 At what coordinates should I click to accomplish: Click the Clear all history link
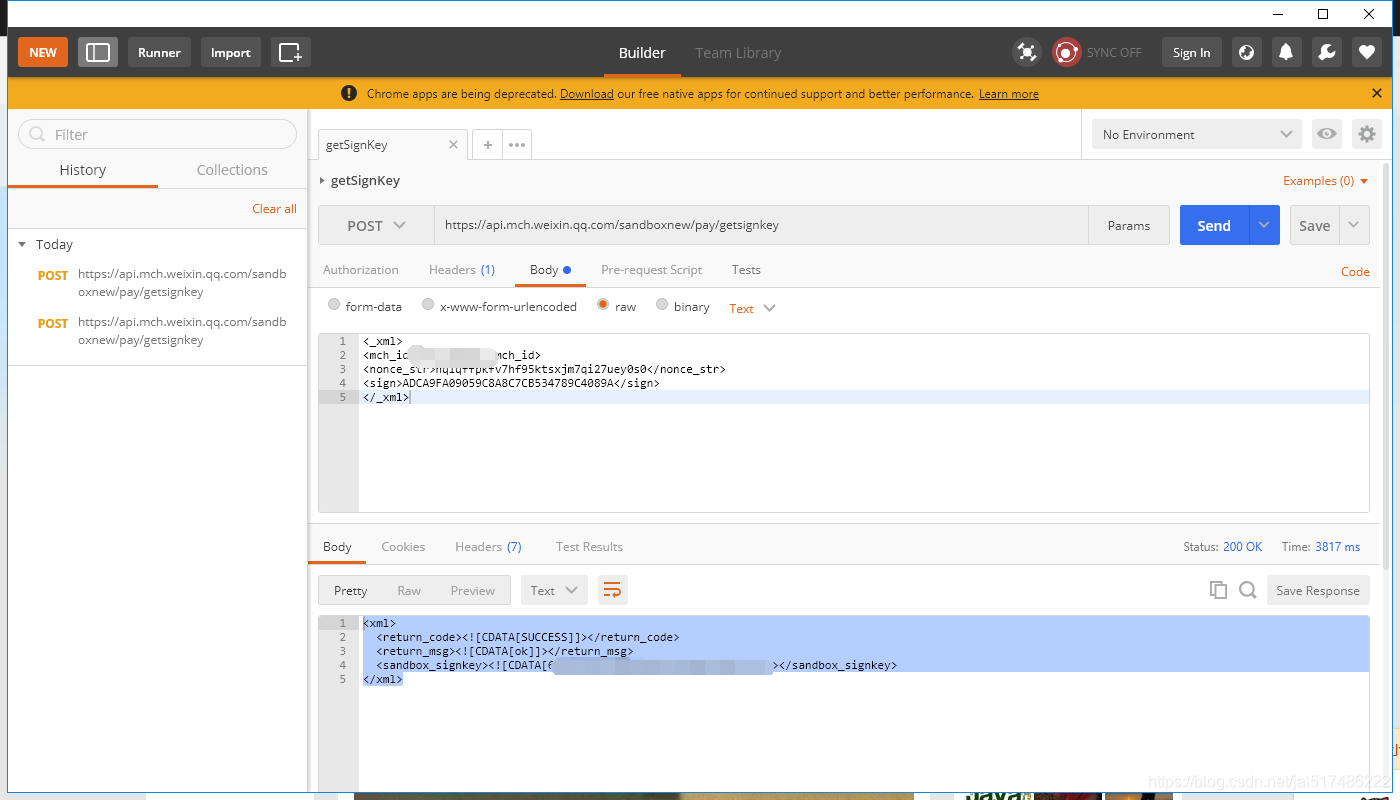pyautogui.click(x=274, y=209)
